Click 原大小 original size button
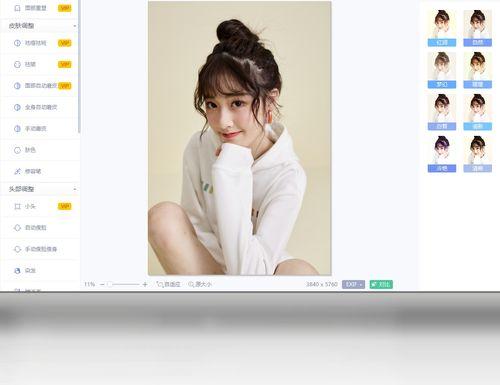This screenshot has width=500, height=385. click(x=200, y=284)
